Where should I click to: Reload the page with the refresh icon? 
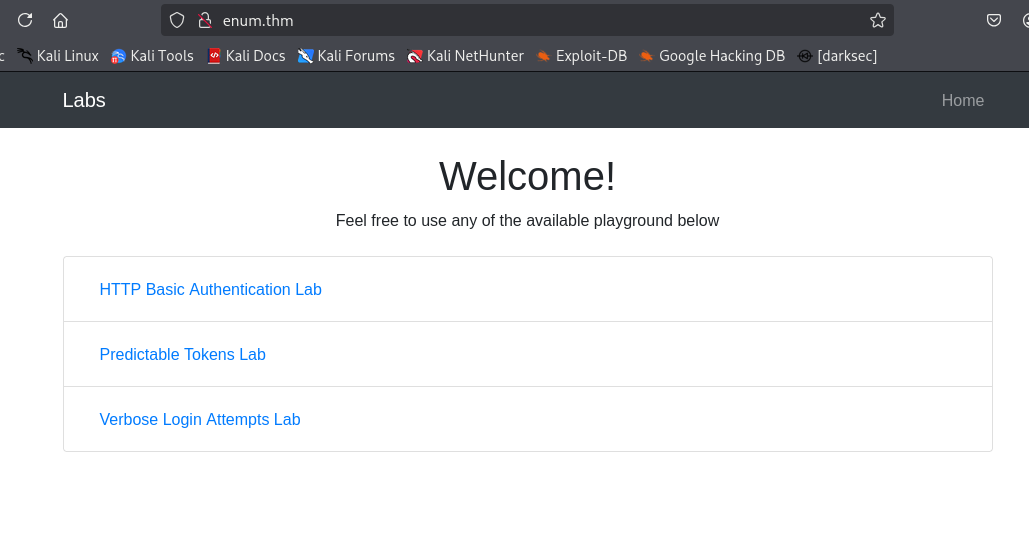pyautogui.click(x=25, y=20)
